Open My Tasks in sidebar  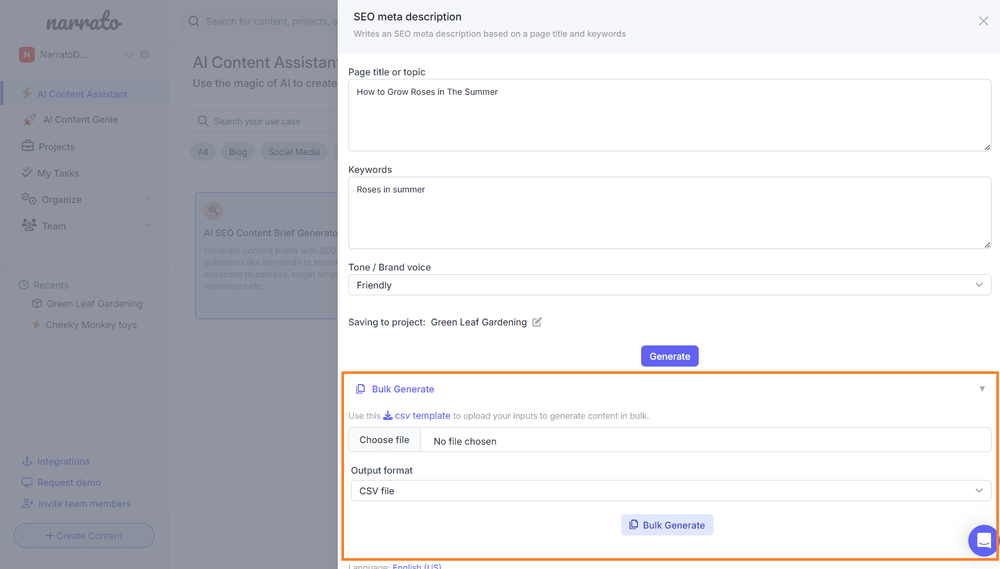(58, 173)
